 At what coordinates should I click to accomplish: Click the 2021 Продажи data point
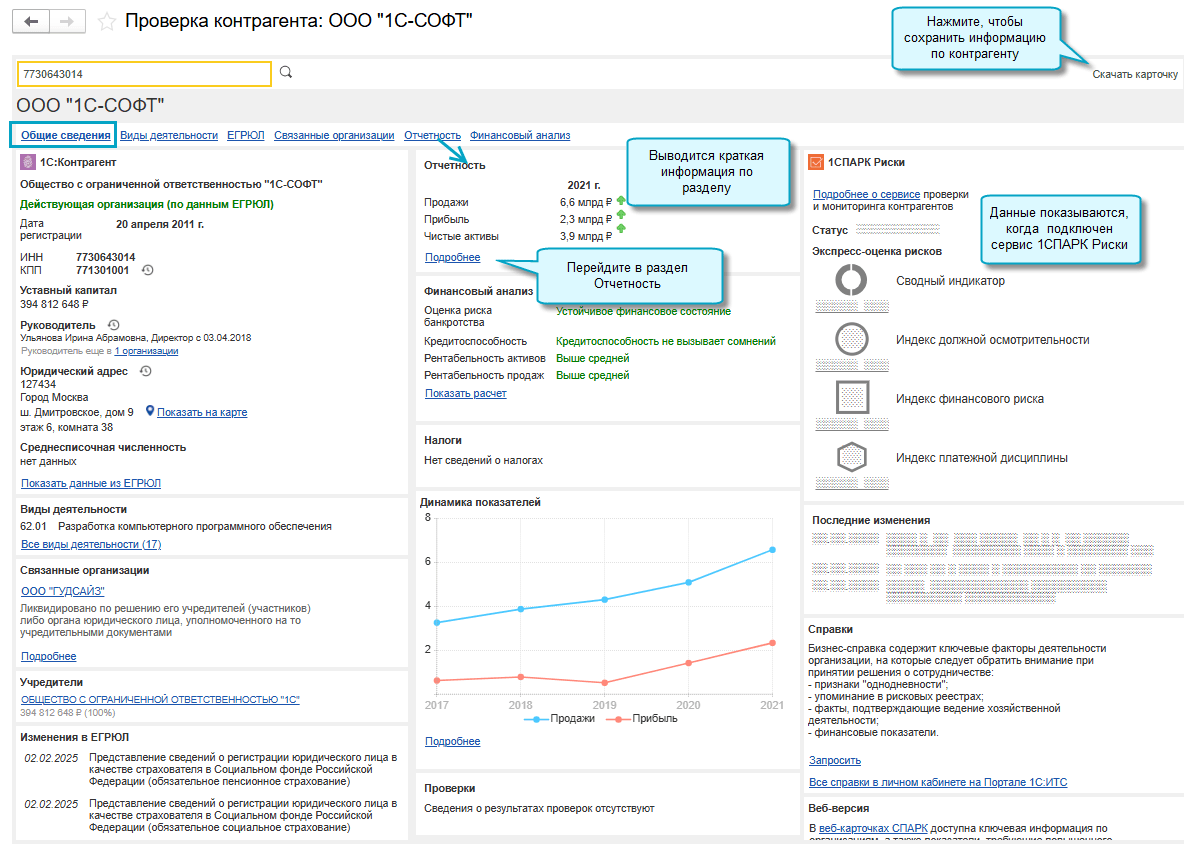coord(772,550)
